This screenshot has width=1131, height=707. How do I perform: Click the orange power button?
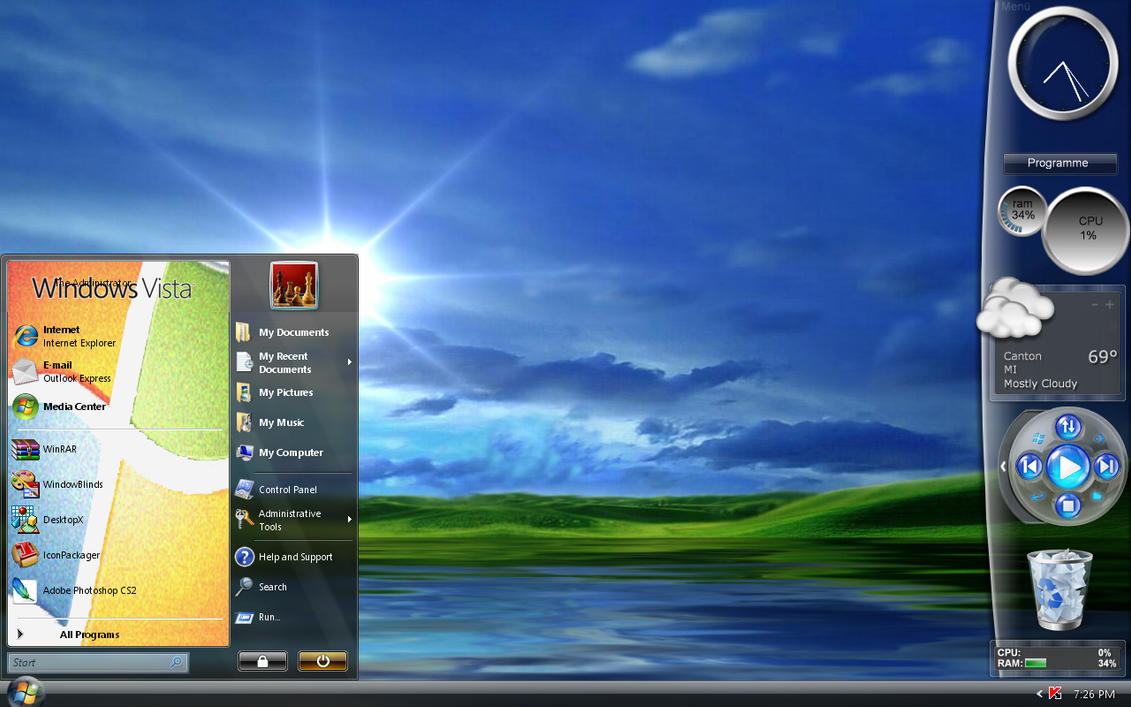(322, 661)
